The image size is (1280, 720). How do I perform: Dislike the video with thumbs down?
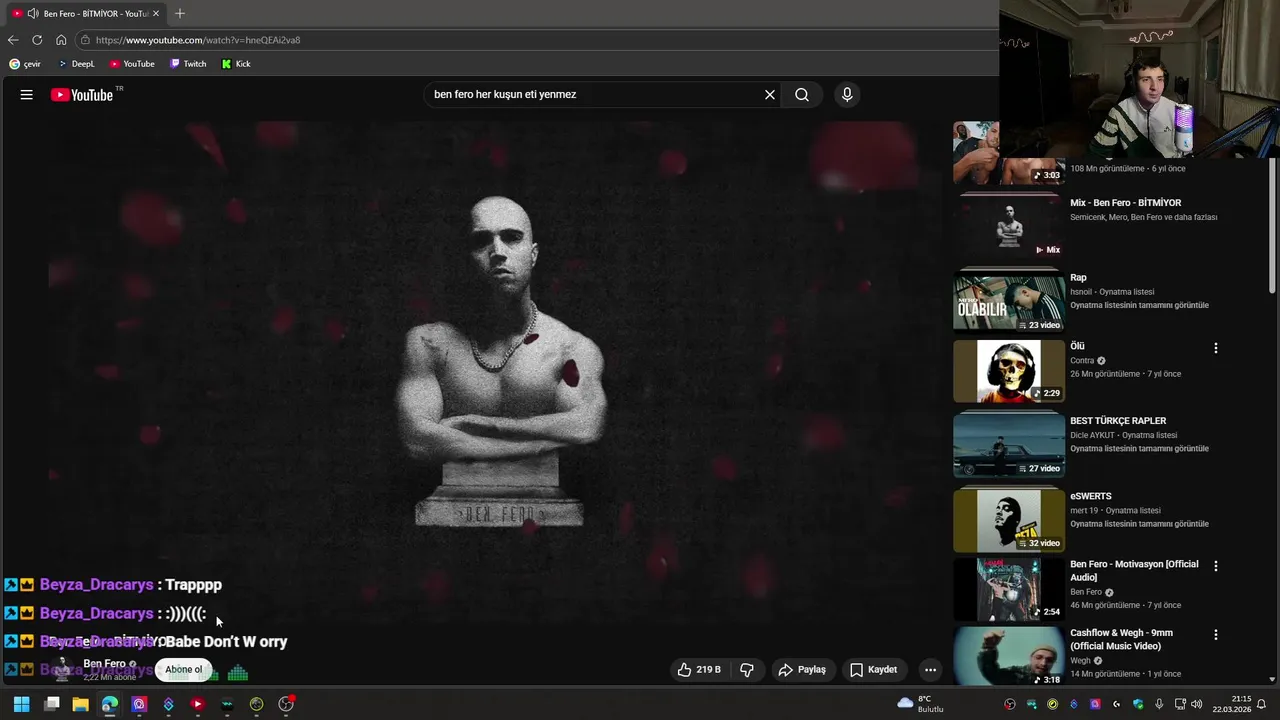point(746,670)
